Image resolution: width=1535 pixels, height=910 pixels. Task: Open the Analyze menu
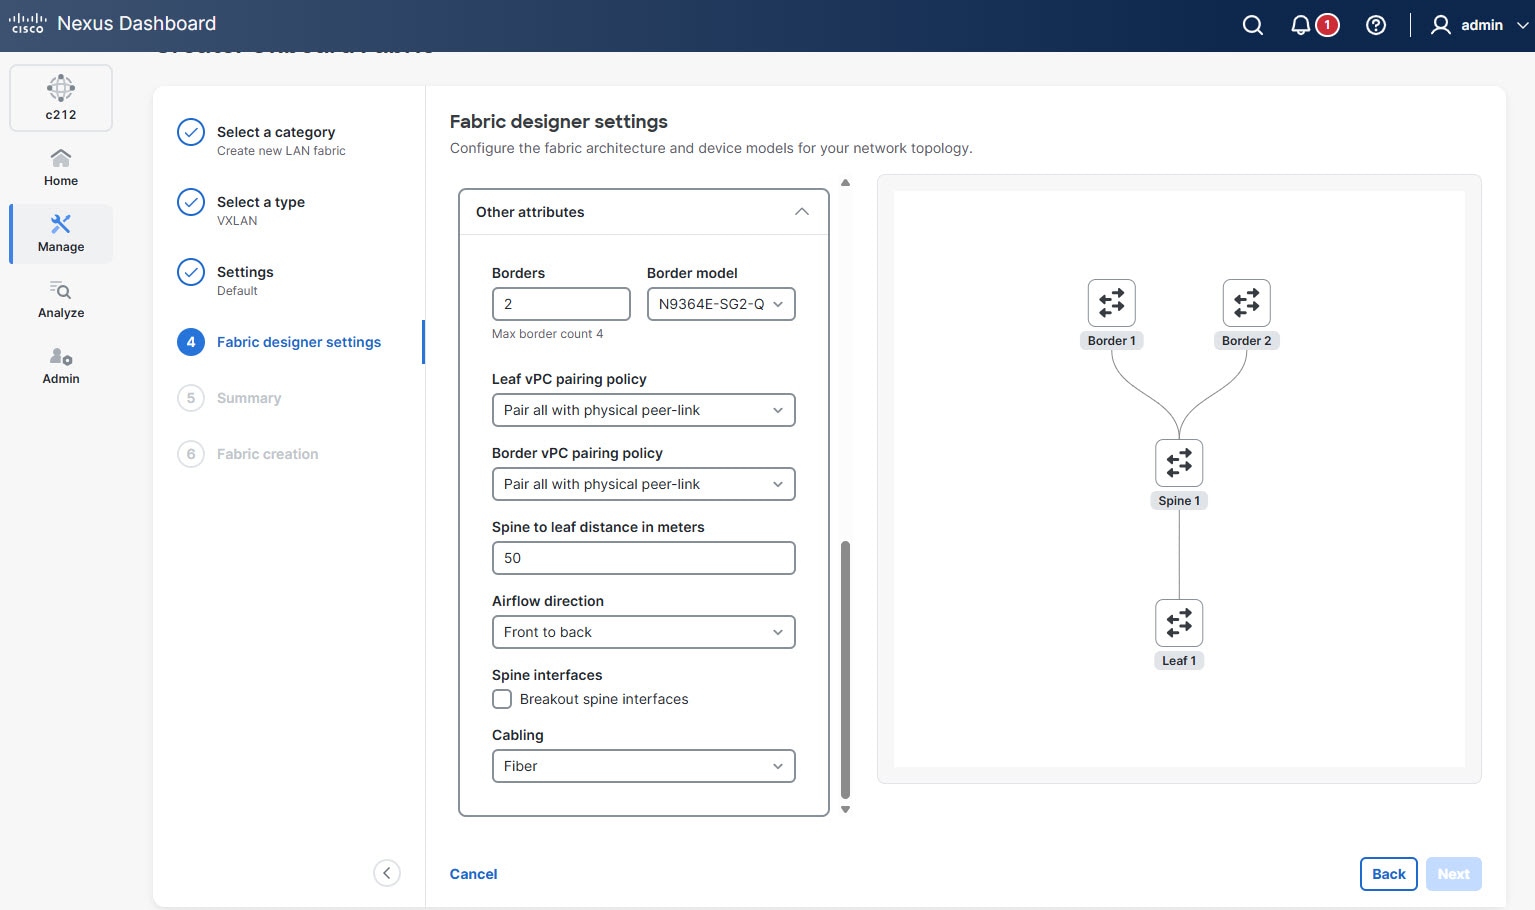[x=61, y=300]
